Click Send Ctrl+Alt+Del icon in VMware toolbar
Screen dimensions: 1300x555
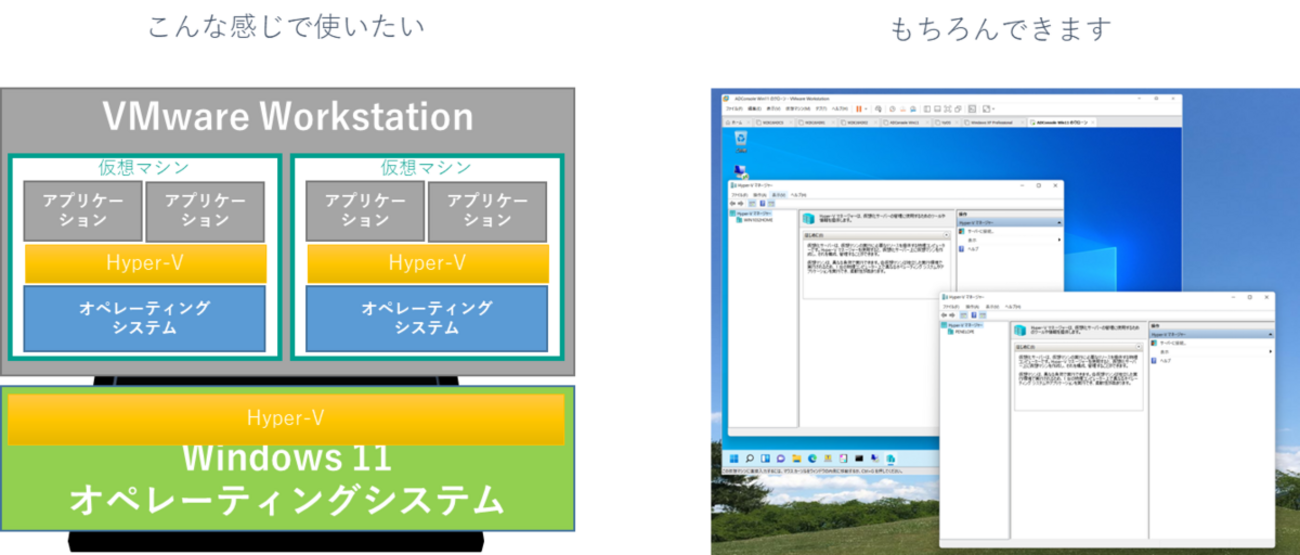(879, 109)
